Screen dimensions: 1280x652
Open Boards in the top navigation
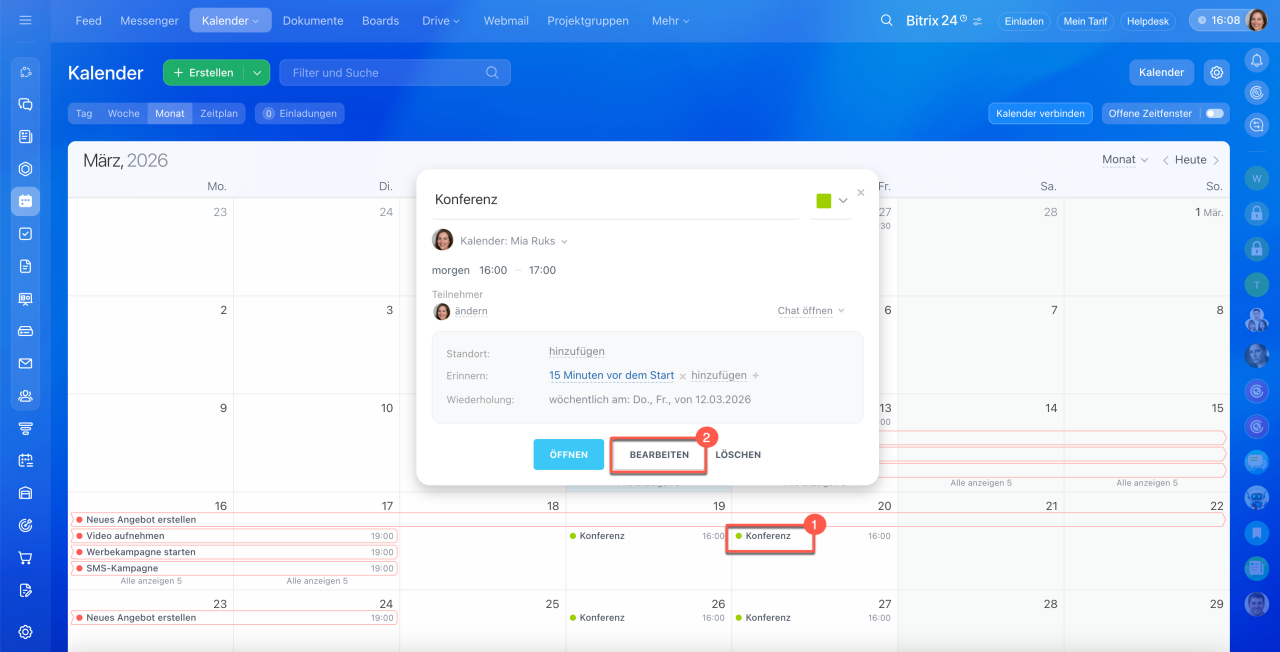pyautogui.click(x=380, y=20)
